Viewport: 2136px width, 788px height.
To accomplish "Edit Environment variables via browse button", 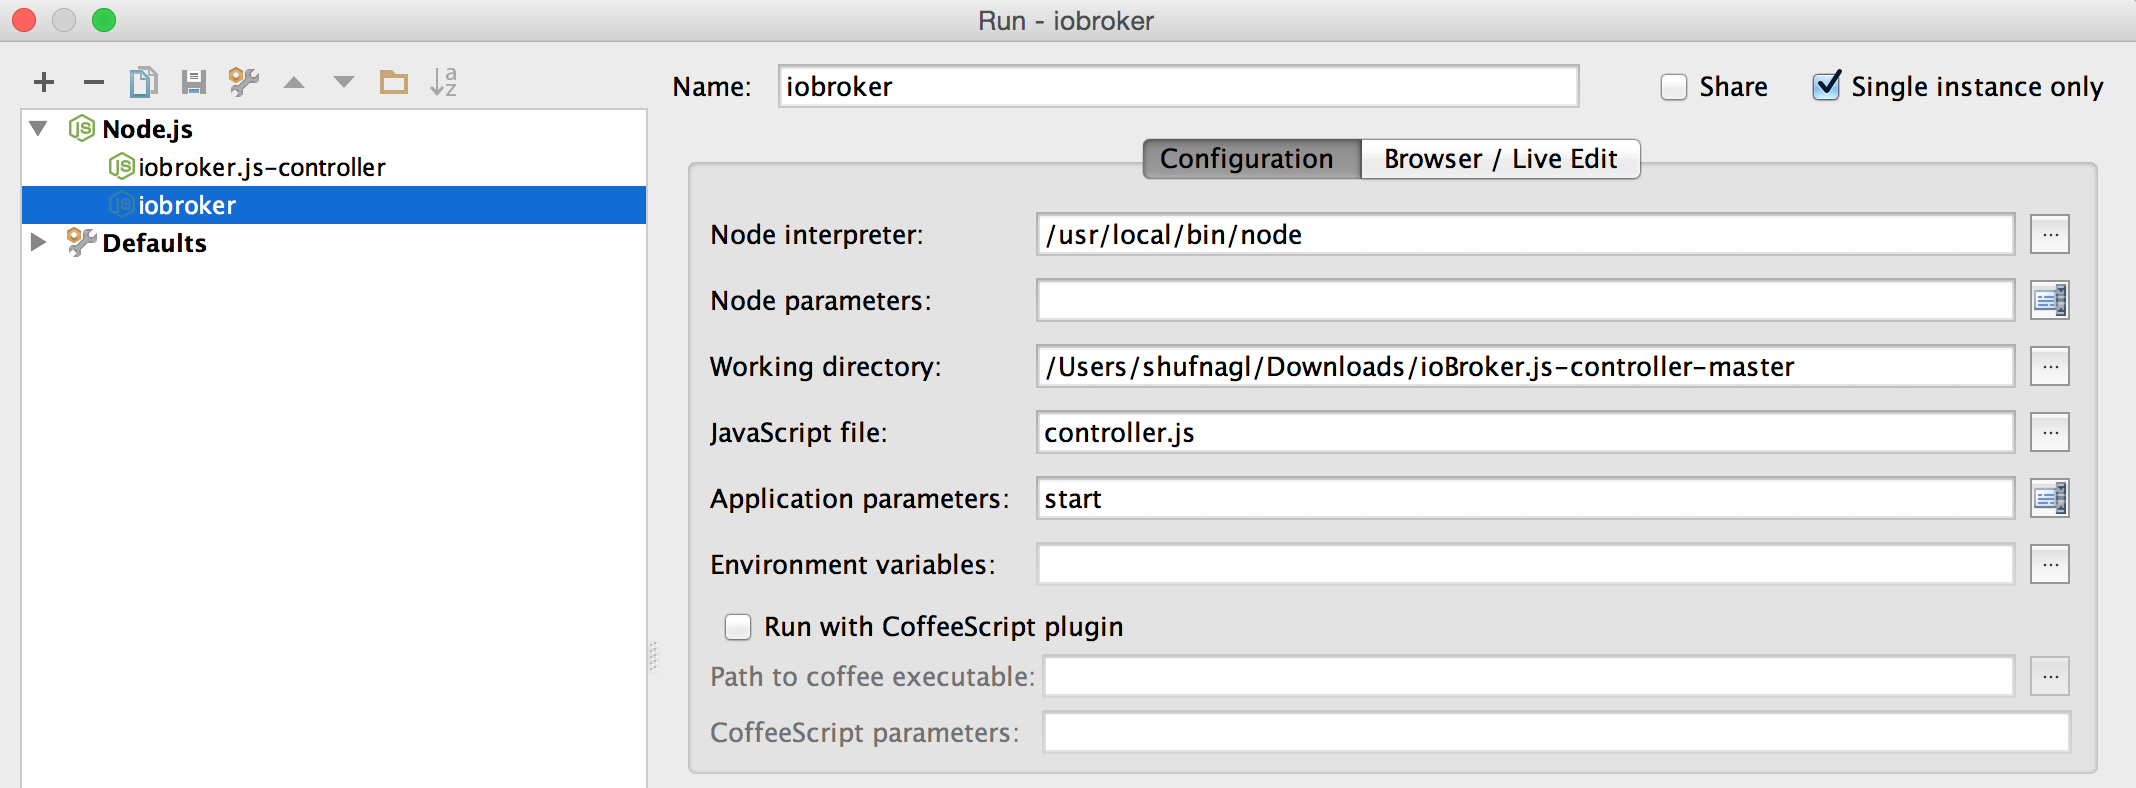I will pos(2050,565).
